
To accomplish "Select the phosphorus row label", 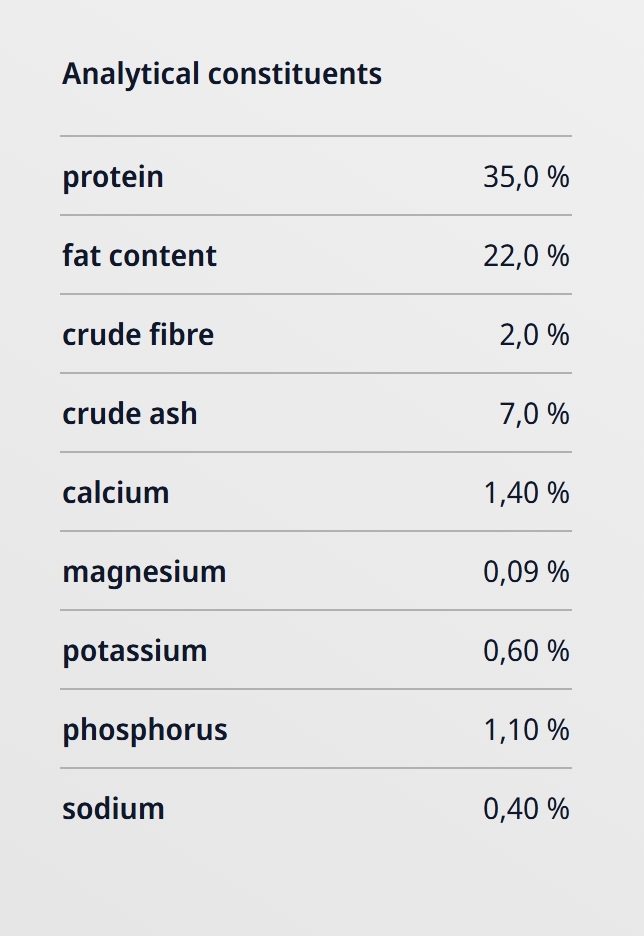I will pyautogui.click(x=145, y=730).
